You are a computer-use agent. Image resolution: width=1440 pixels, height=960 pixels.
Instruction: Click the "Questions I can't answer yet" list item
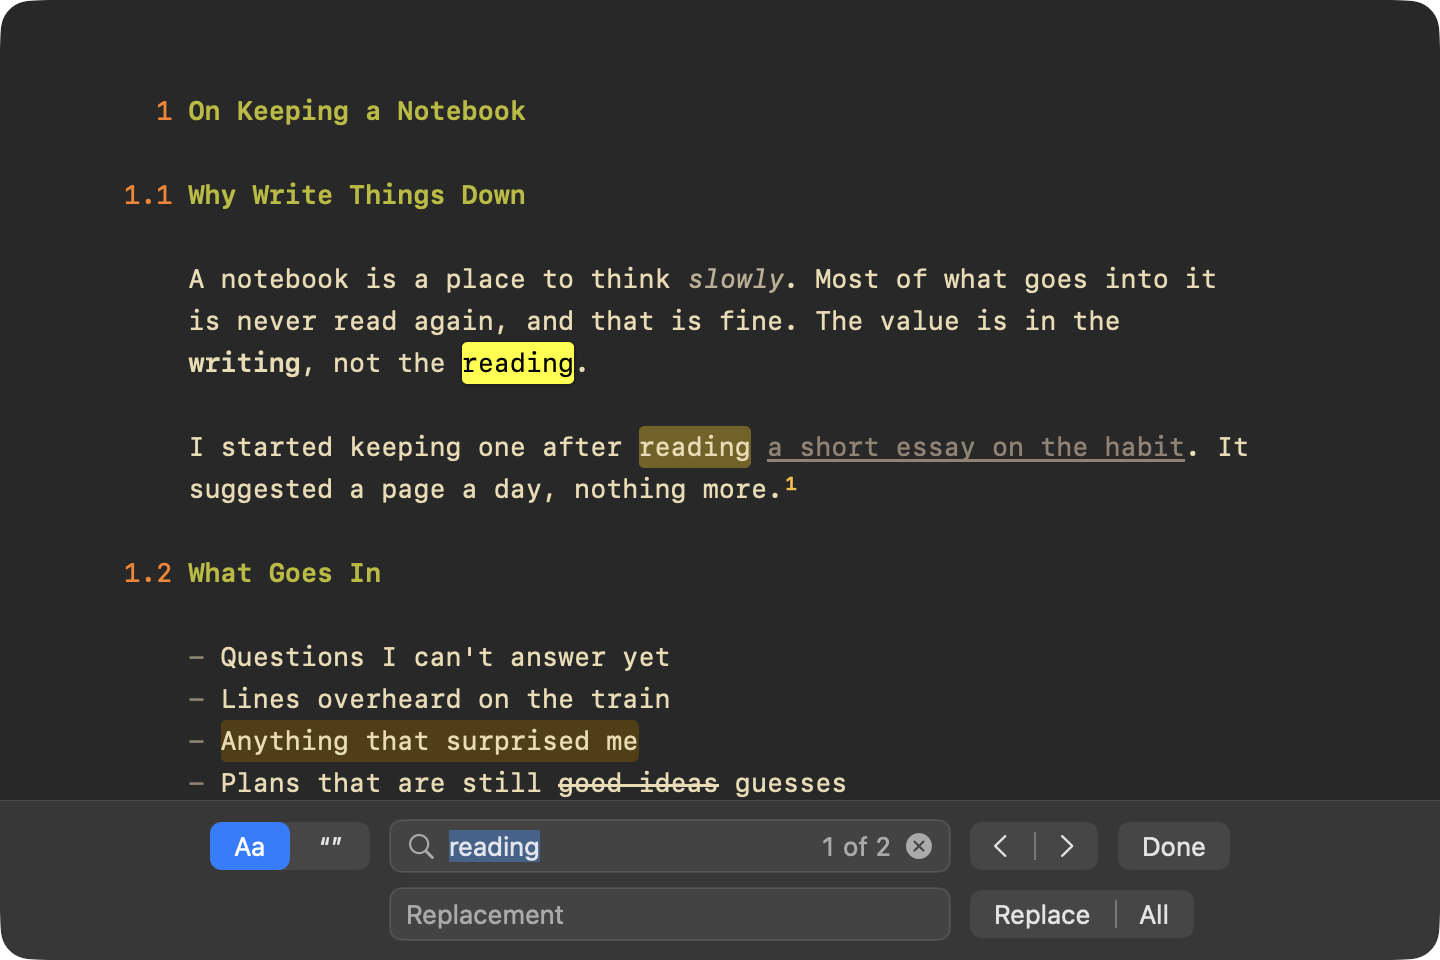(x=445, y=657)
